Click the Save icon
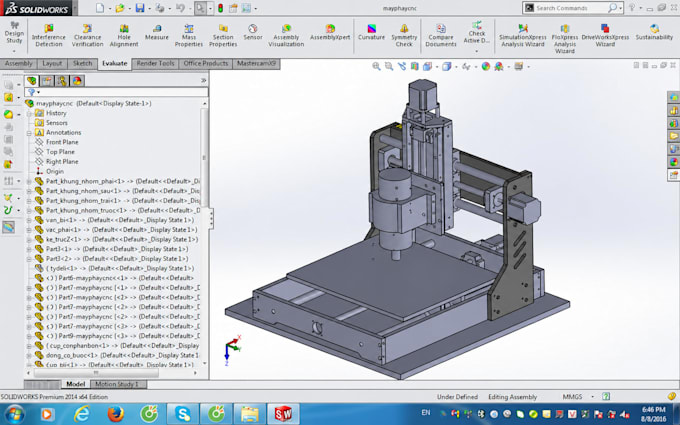680x425 pixels. click(140, 8)
